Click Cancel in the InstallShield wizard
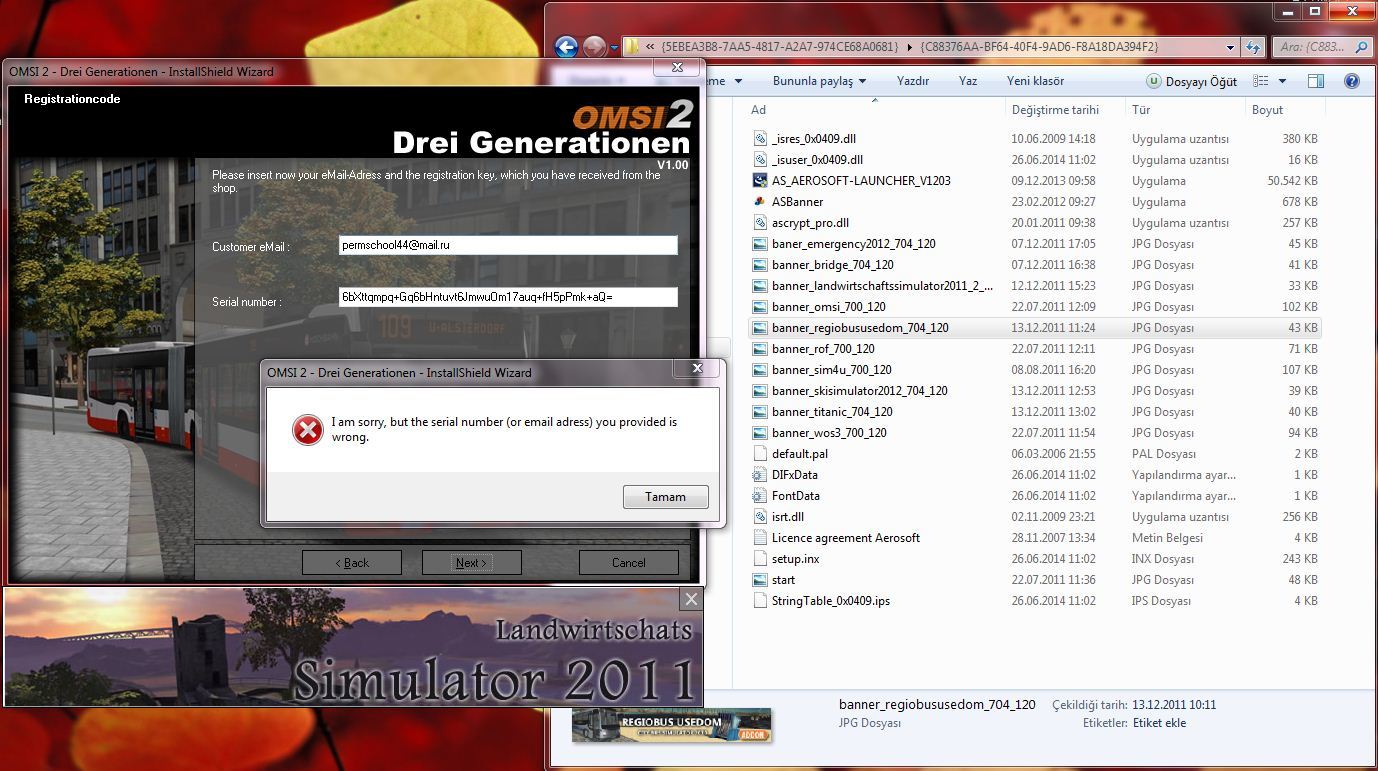Screen dimensions: 1378x771 pos(628,563)
